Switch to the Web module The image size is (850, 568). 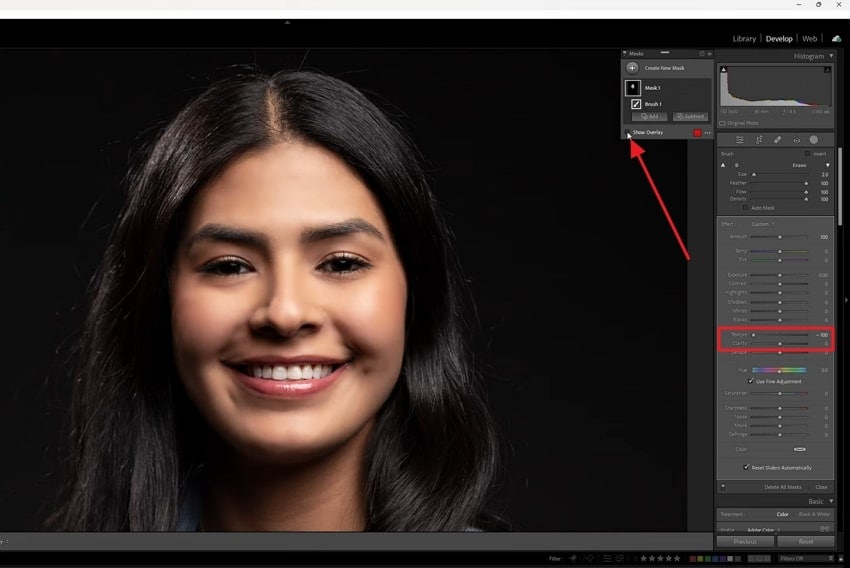pyautogui.click(x=809, y=38)
